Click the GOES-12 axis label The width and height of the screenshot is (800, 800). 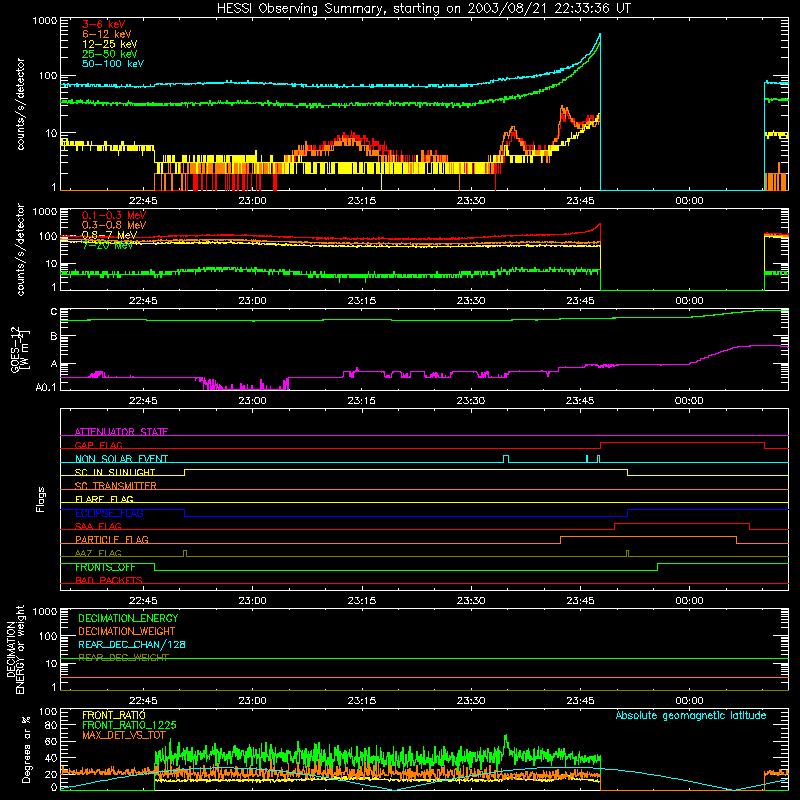[x=19, y=350]
